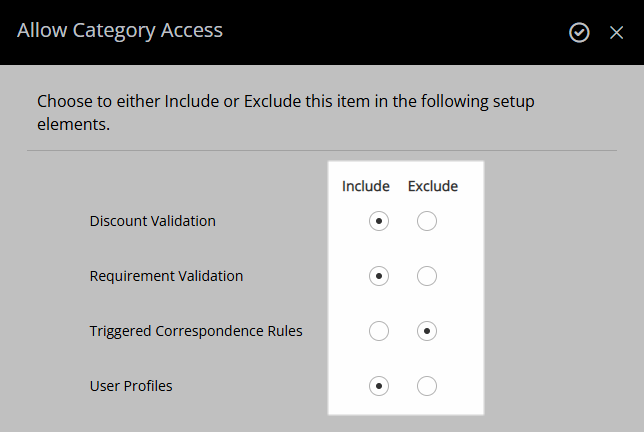
Task: Close the Allow Category Access dialog
Action: 616,32
